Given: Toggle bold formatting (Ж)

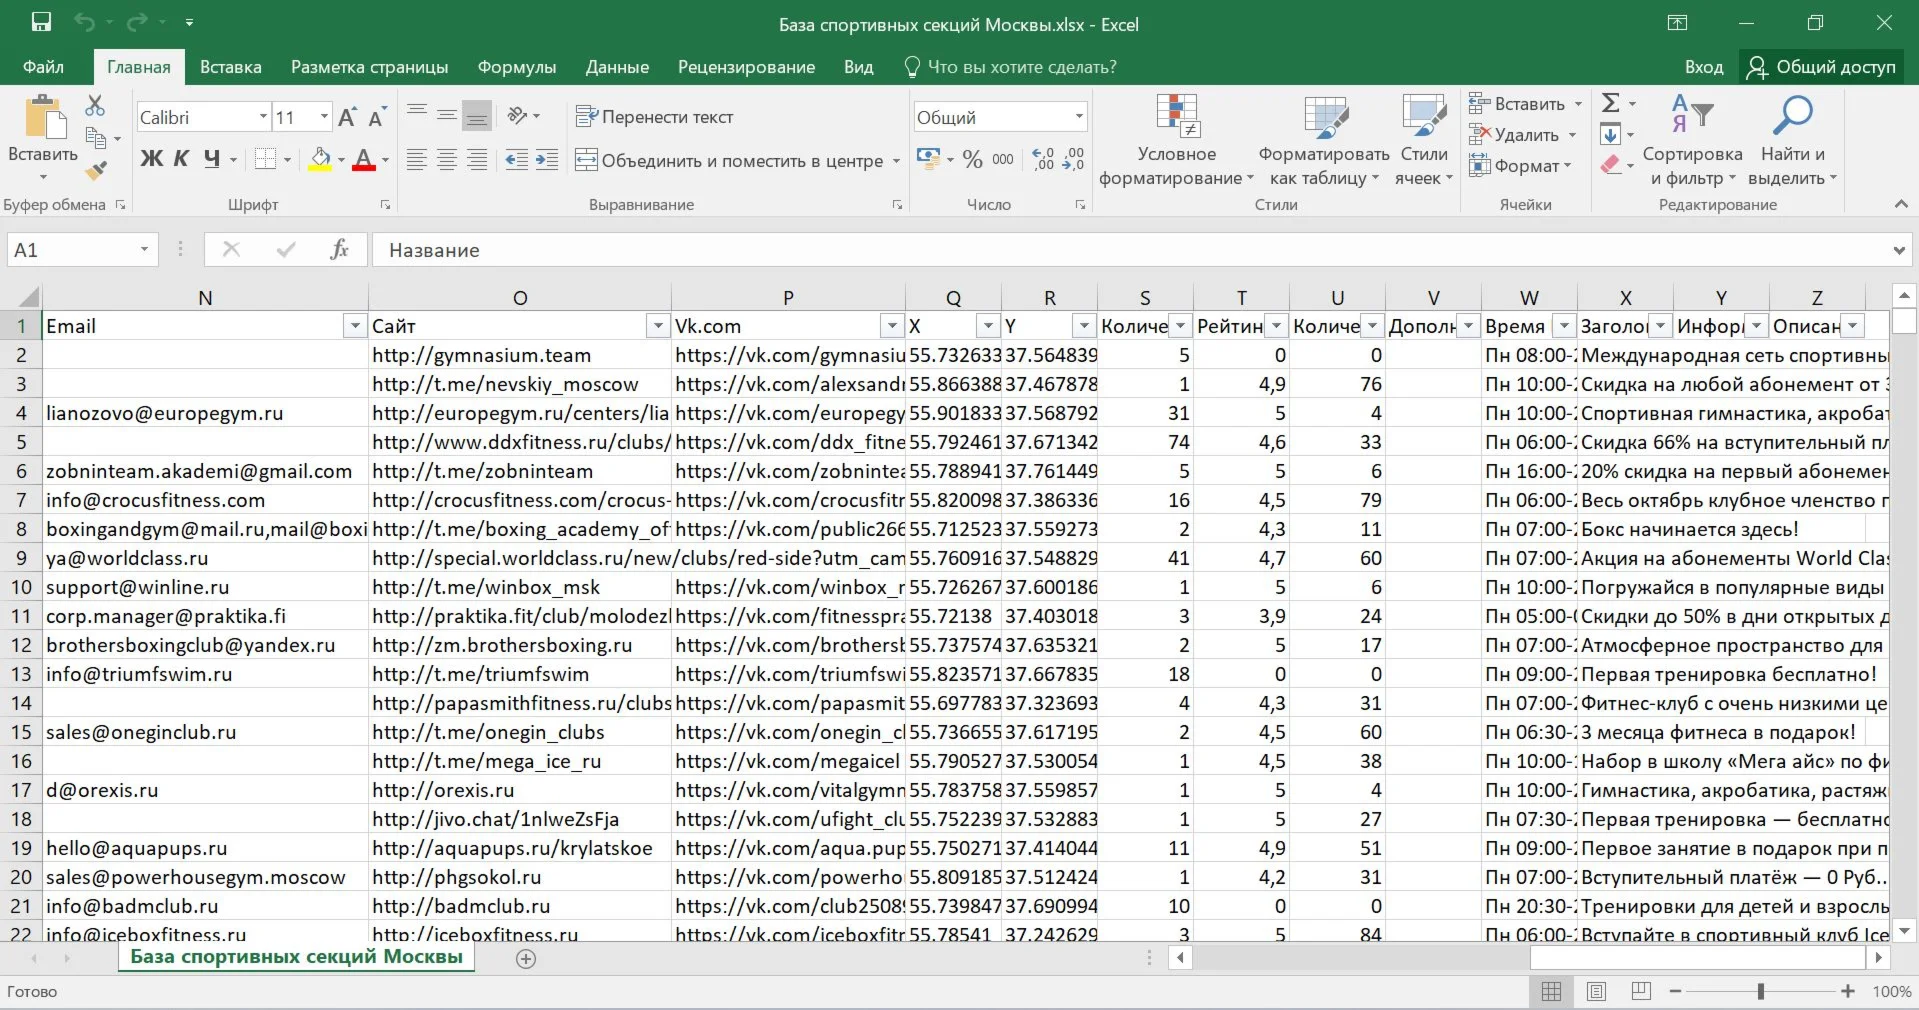Looking at the screenshot, I should click(151, 158).
